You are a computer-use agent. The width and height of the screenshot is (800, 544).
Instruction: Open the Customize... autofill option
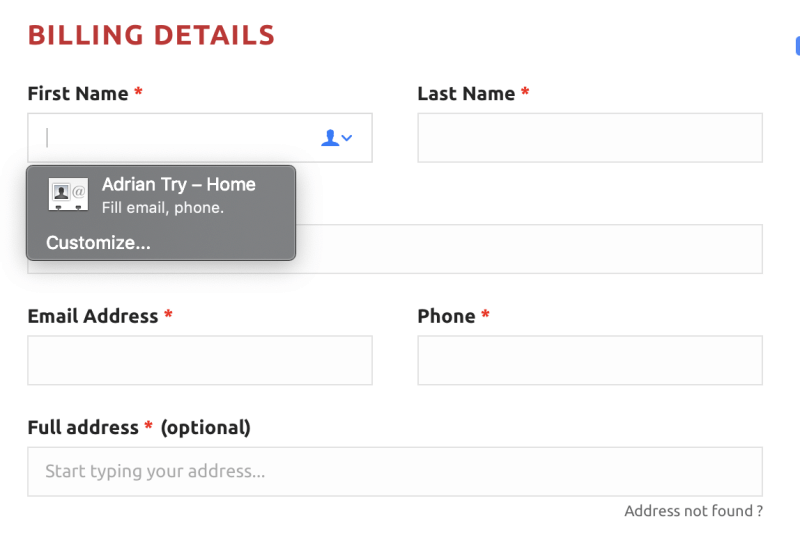(98, 242)
